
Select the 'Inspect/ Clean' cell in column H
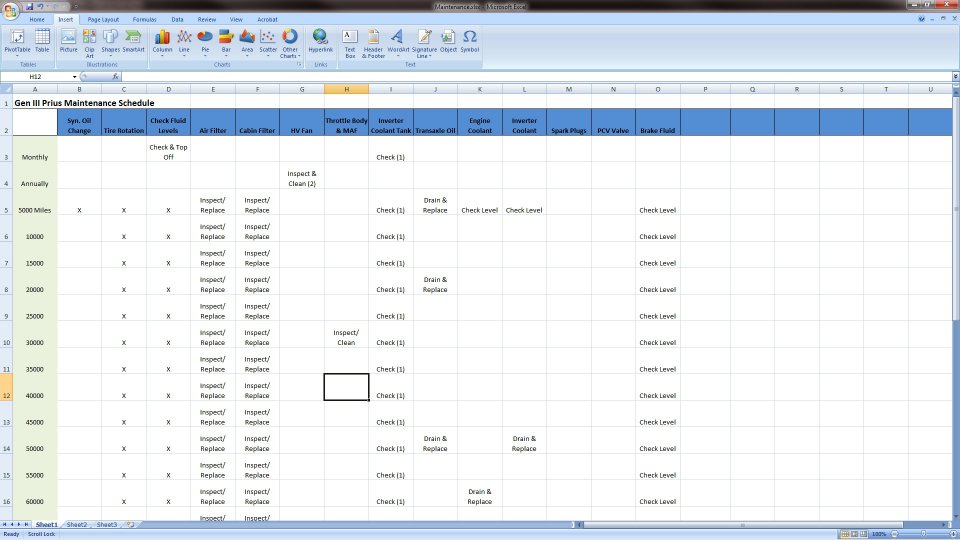point(347,335)
